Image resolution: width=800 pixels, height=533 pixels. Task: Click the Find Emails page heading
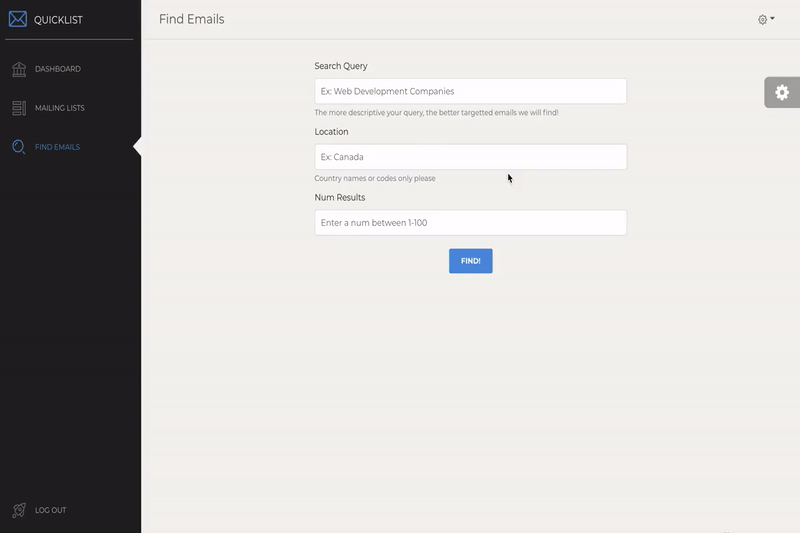[x=191, y=19]
